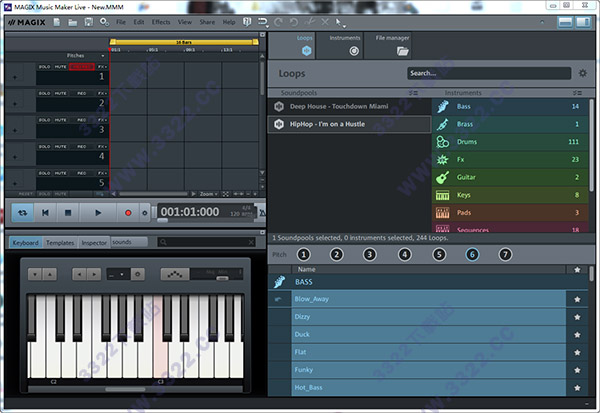Save the project with the floppy disk icon

(x=88, y=22)
